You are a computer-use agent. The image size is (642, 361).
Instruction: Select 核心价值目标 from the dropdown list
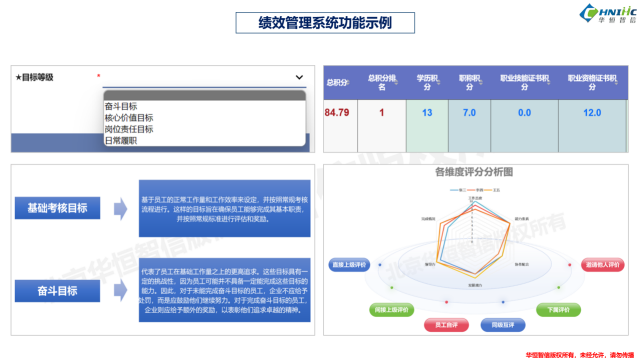129,118
